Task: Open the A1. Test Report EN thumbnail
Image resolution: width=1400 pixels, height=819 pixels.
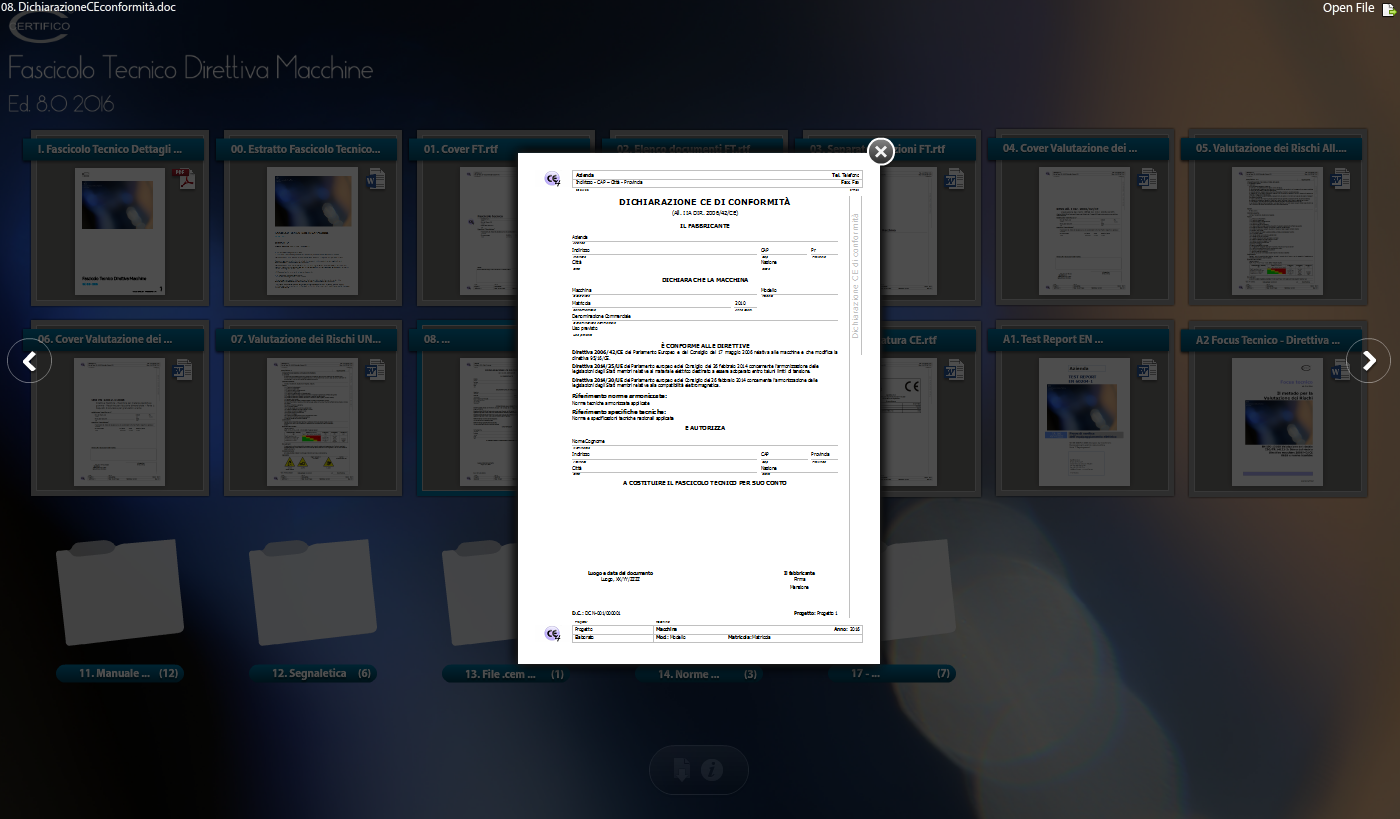Action: [1081, 421]
